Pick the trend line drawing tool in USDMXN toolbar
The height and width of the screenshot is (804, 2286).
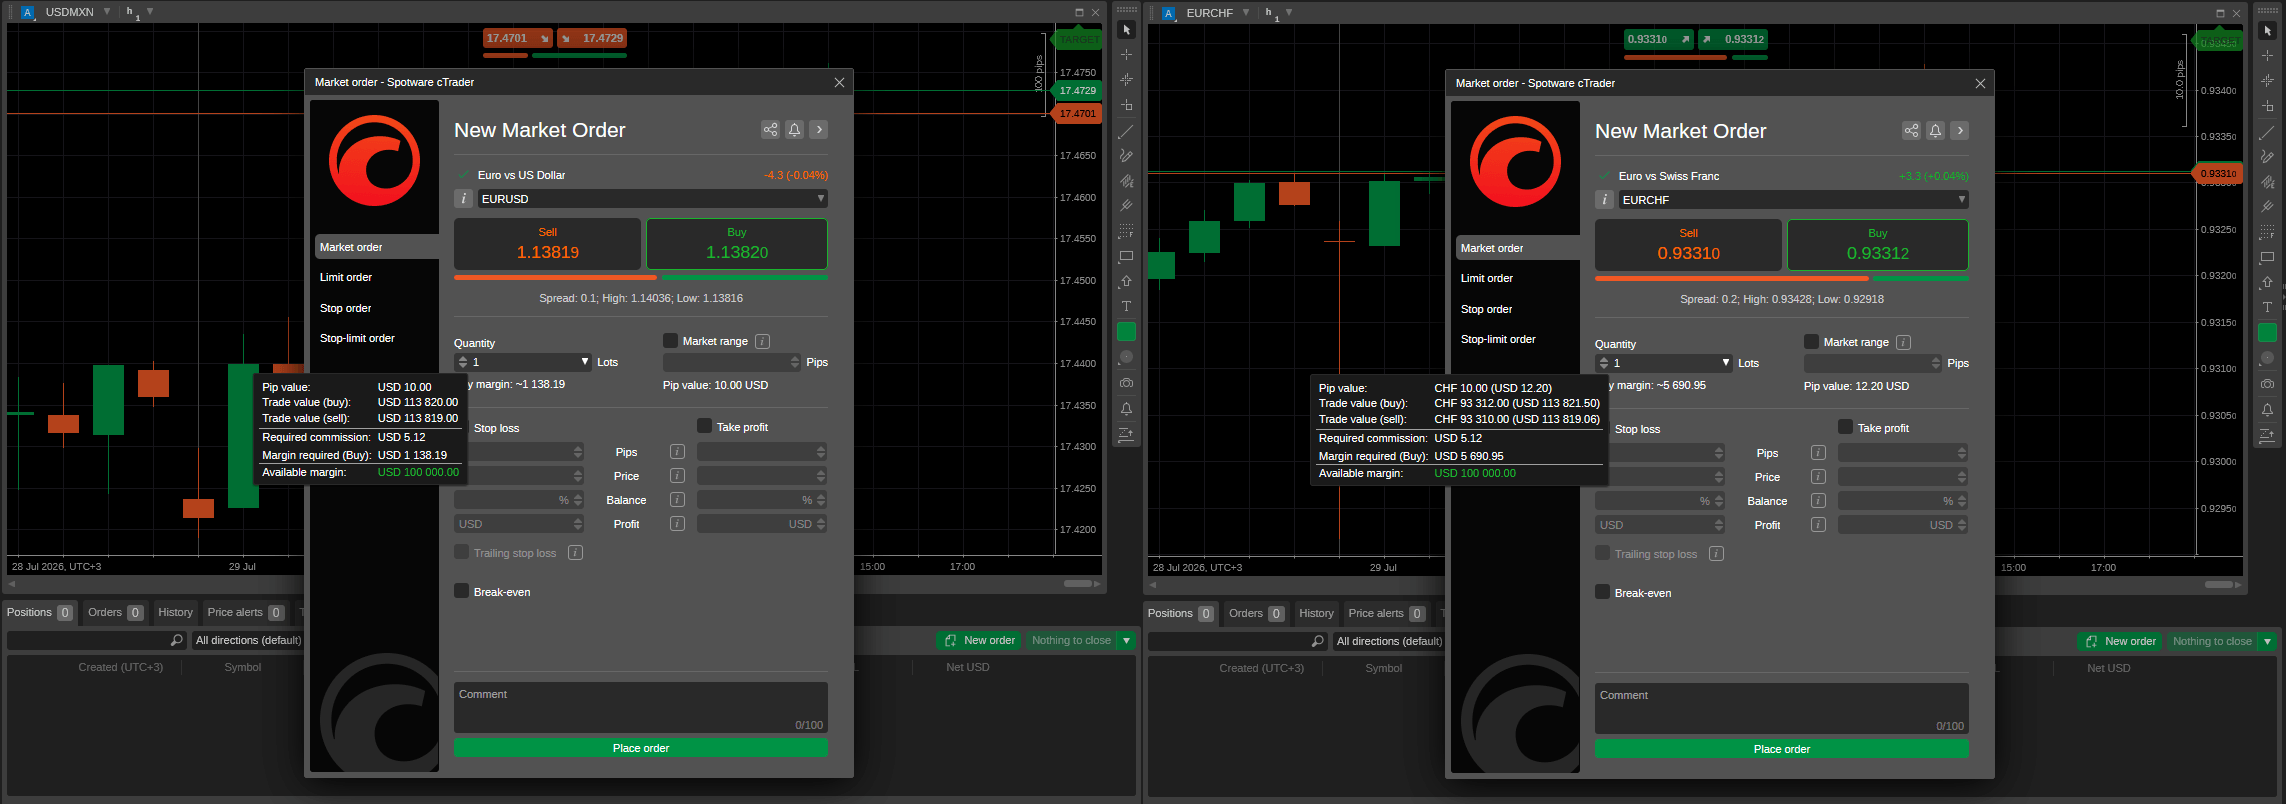[1126, 131]
